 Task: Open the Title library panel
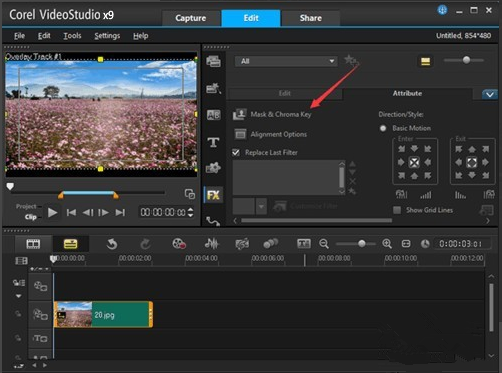[213, 142]
